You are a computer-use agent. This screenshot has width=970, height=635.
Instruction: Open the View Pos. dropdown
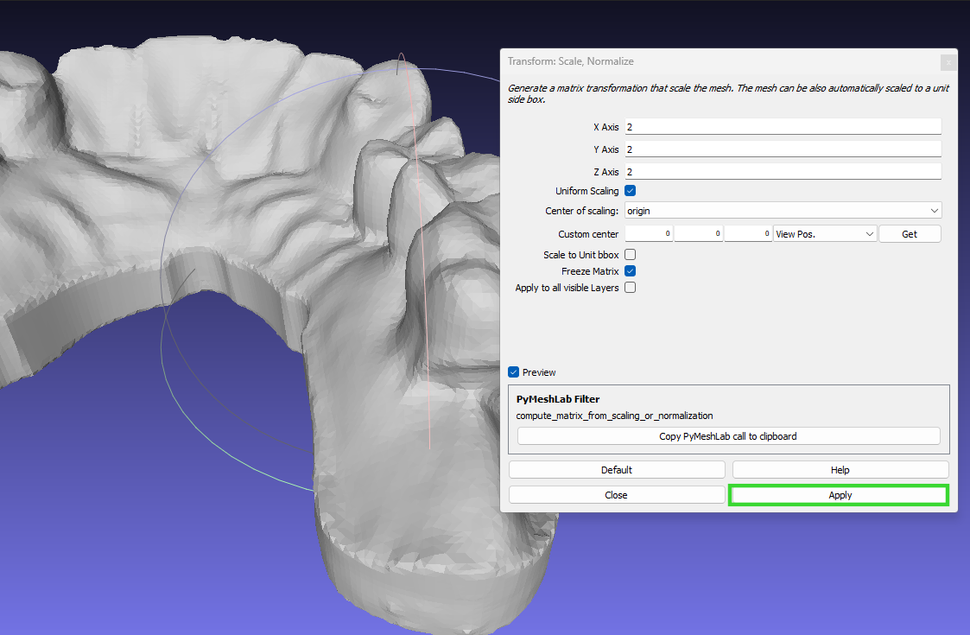pos(824,232)
